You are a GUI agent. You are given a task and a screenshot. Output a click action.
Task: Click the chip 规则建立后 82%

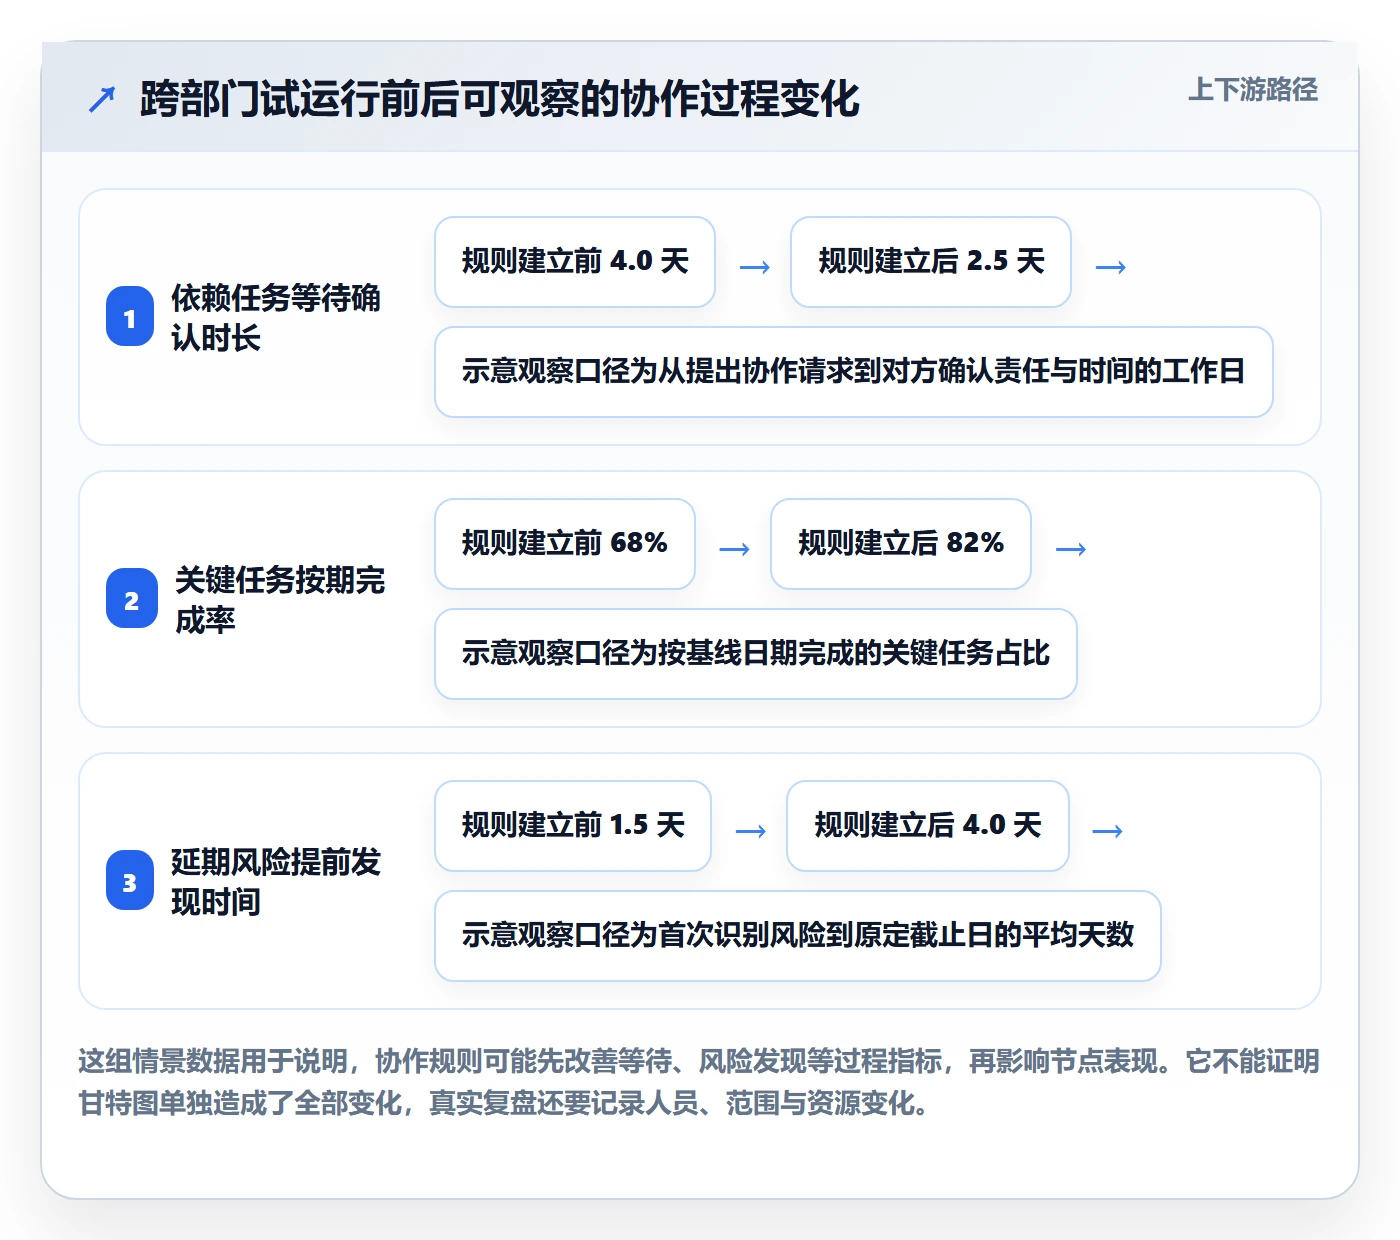901,544
